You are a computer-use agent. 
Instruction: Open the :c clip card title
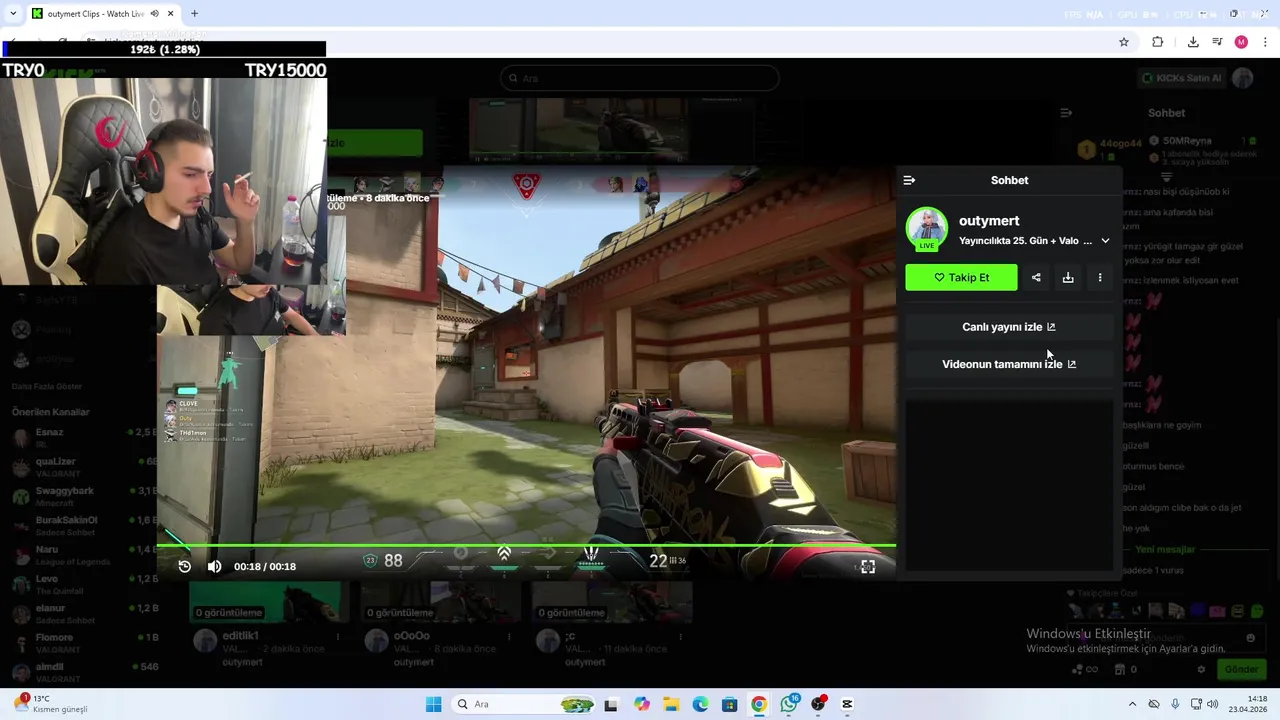click(x=570, y=636)
